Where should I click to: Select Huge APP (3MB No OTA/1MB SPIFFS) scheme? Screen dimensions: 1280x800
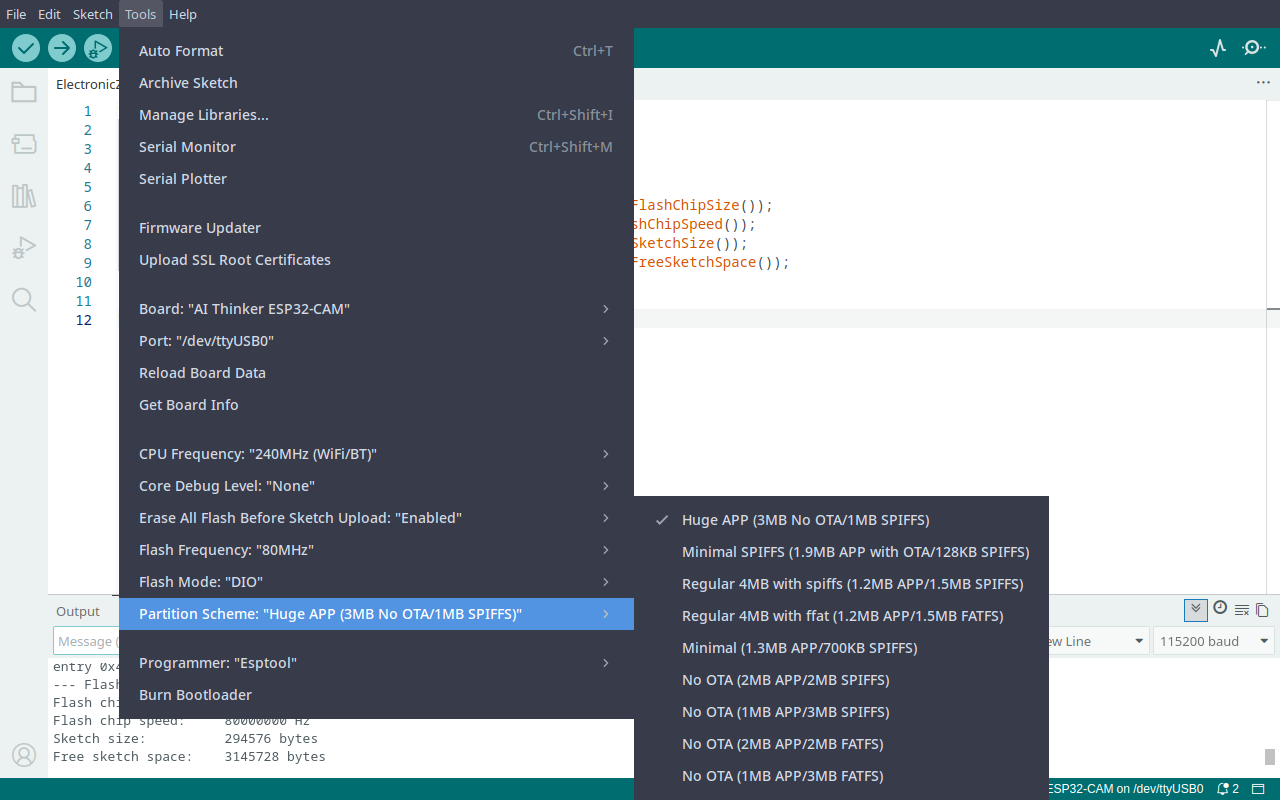pyautogui.click(x=841, y=520)
